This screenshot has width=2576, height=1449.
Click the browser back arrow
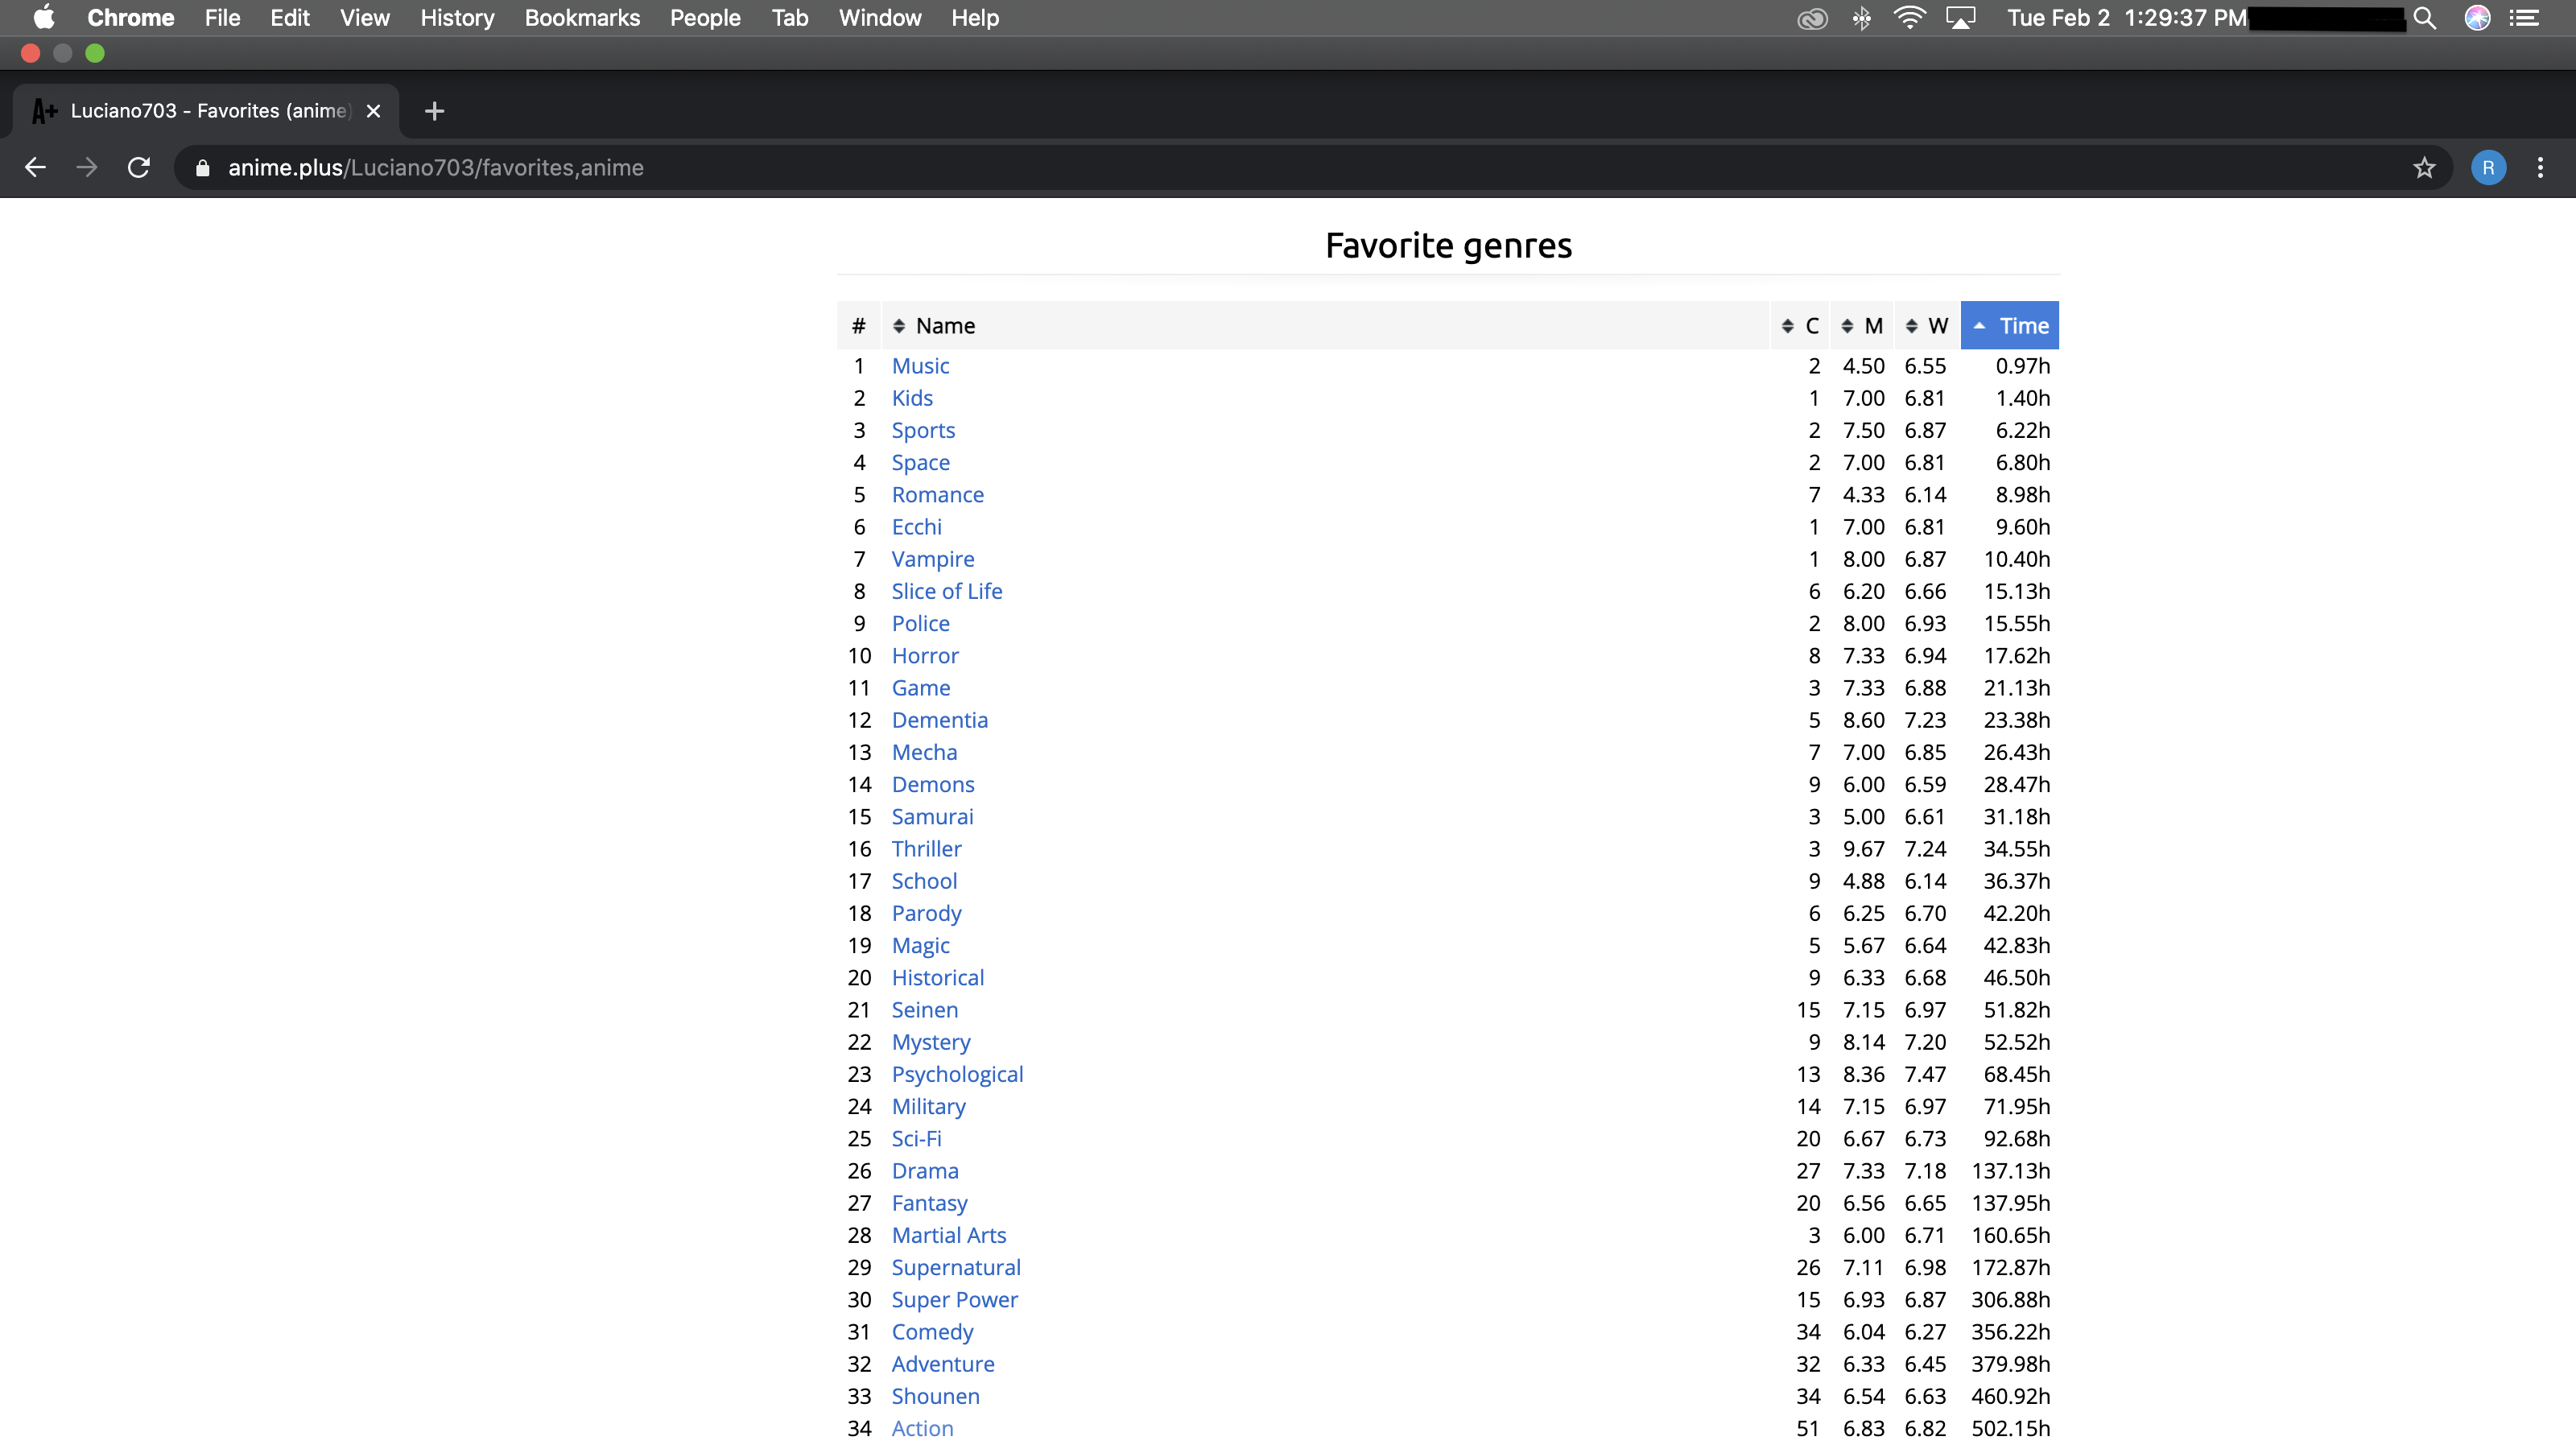point(35,167)
